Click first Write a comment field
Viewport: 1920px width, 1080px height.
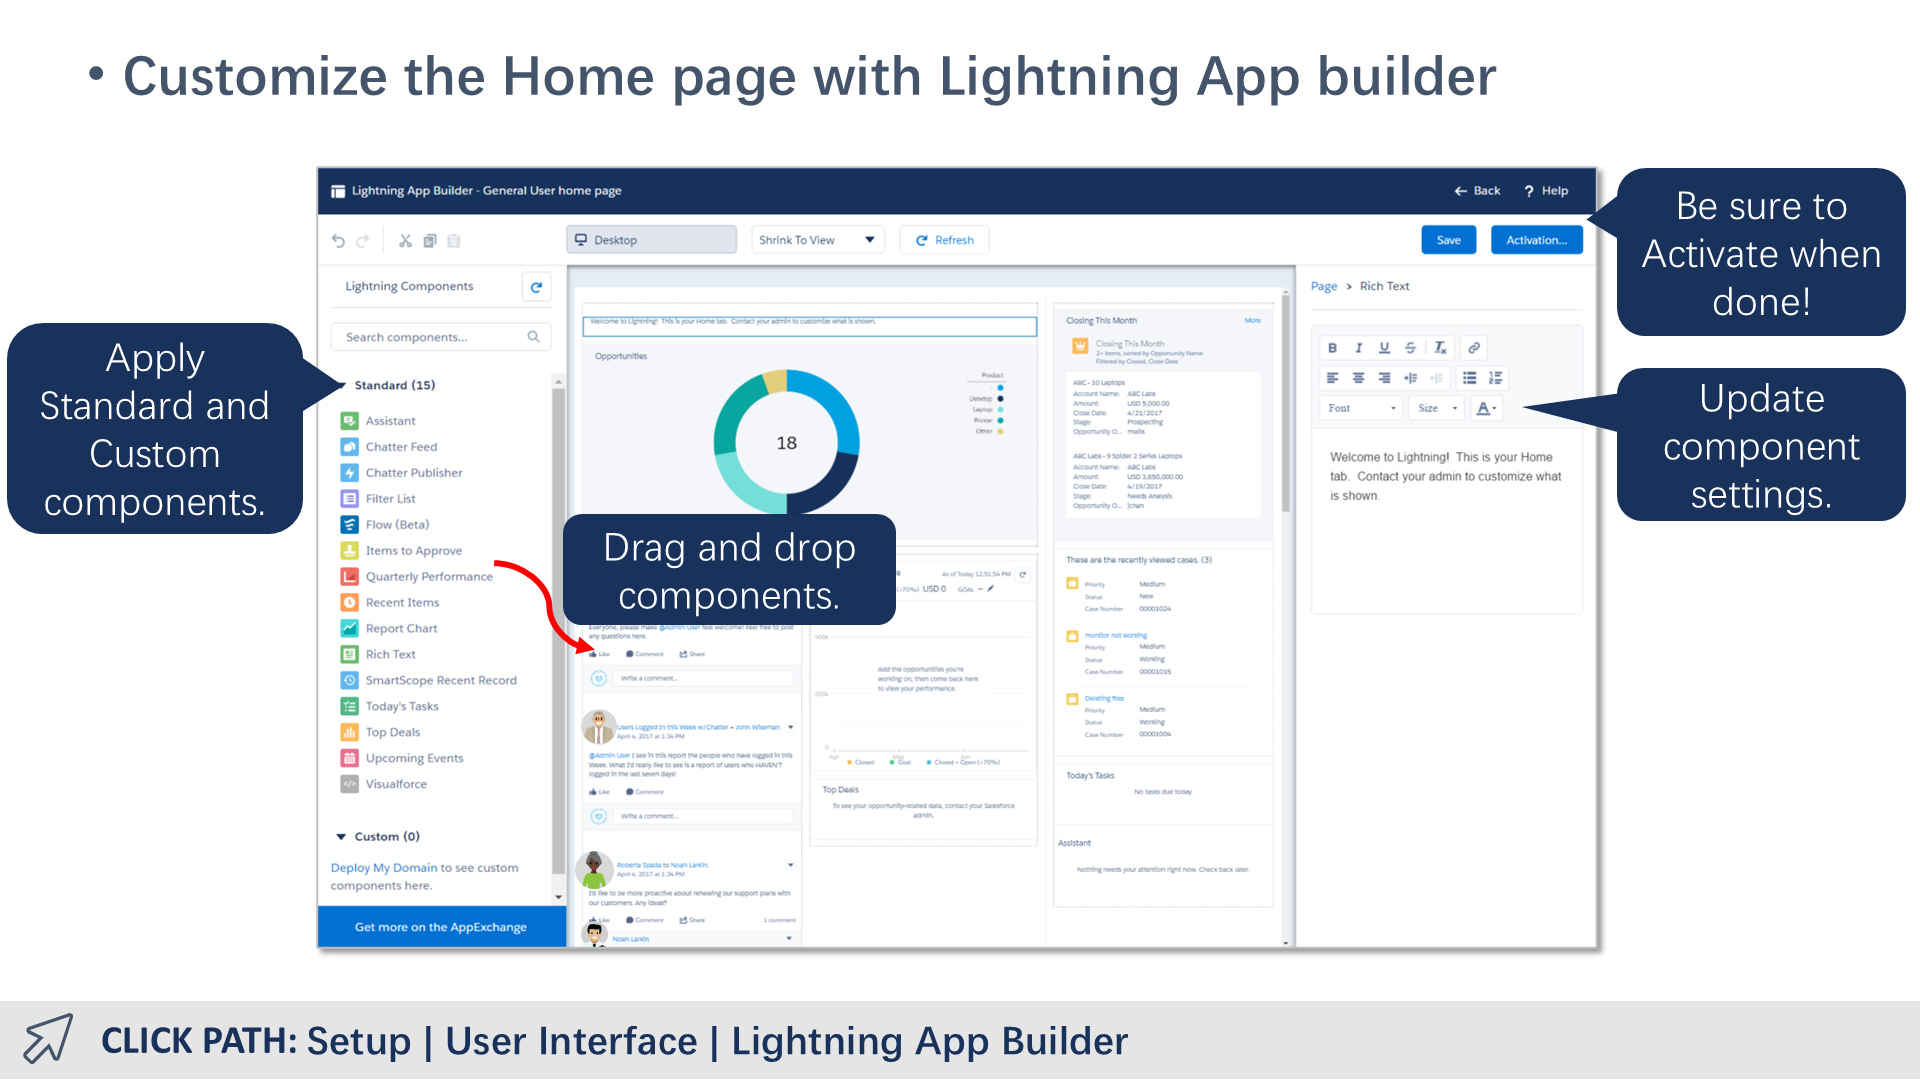[x=705, y=678]
